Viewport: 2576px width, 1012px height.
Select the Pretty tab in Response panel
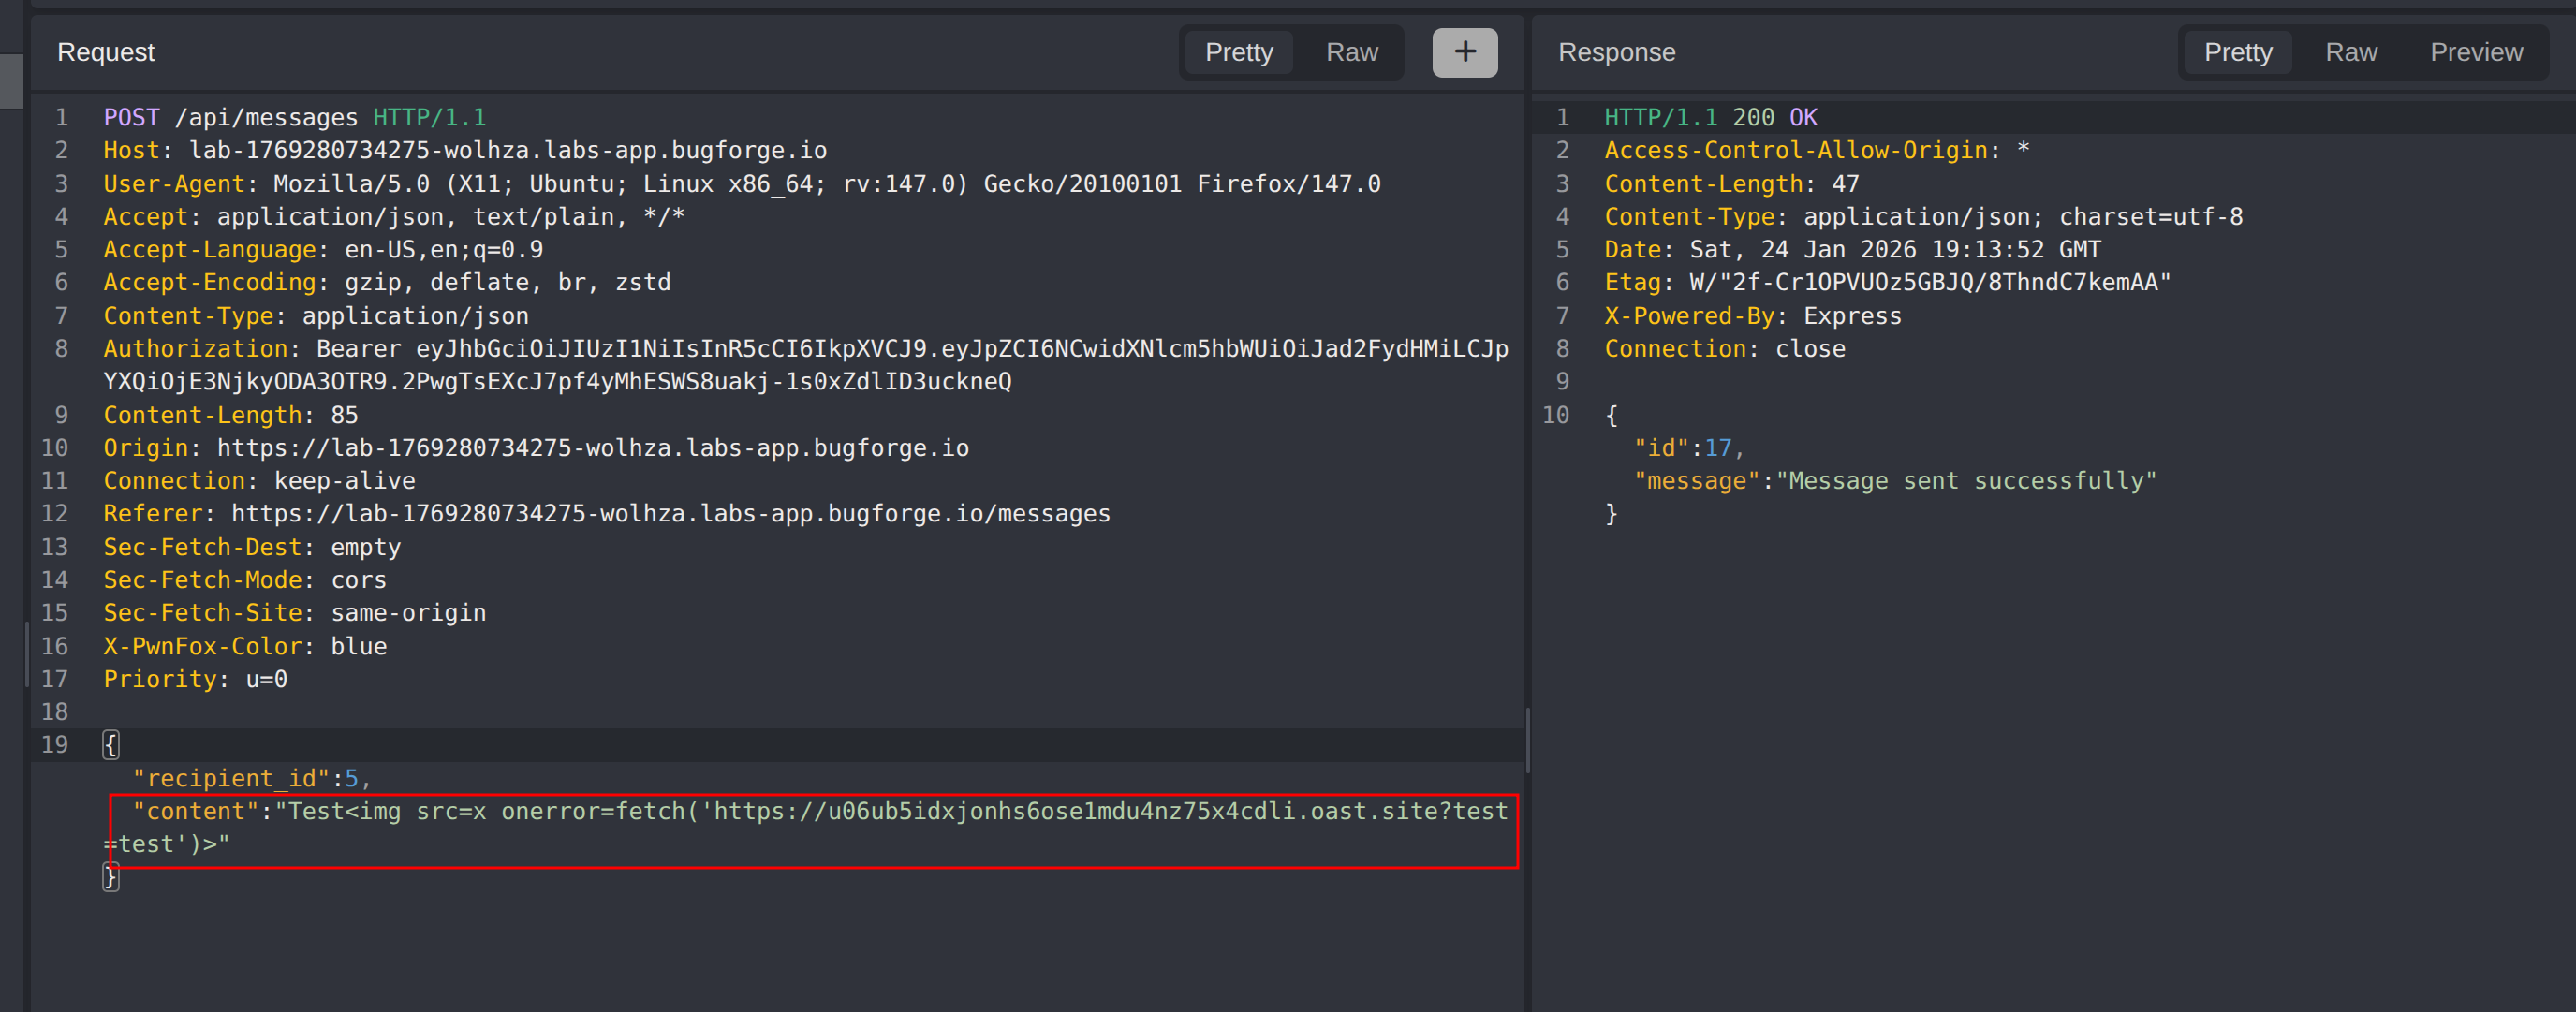coord(2237,52)
